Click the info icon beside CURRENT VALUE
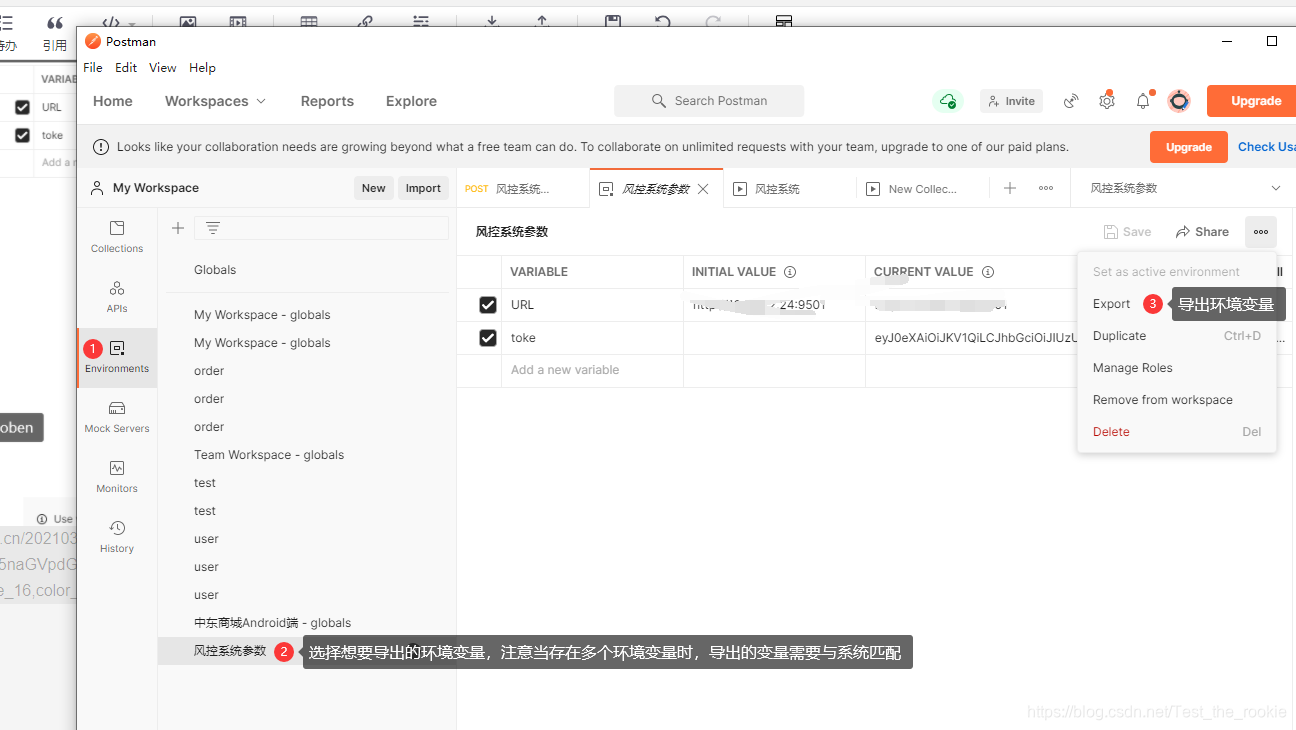 988,272
